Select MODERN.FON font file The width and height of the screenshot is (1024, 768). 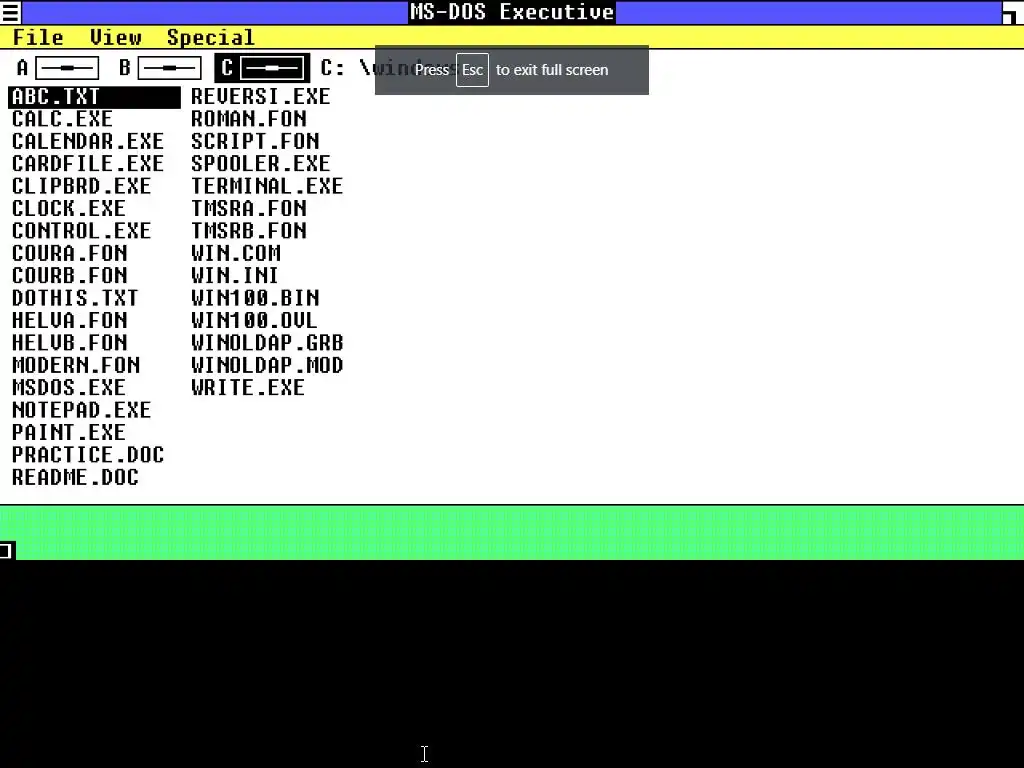pos(76,364)
